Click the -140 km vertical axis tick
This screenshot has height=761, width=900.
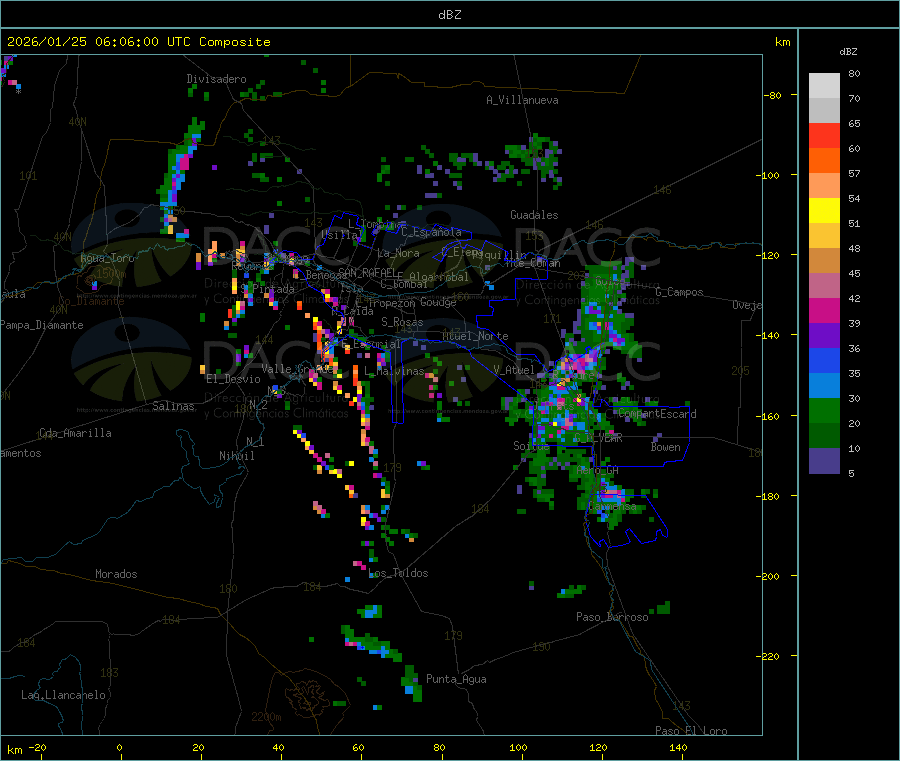(771, 336)
